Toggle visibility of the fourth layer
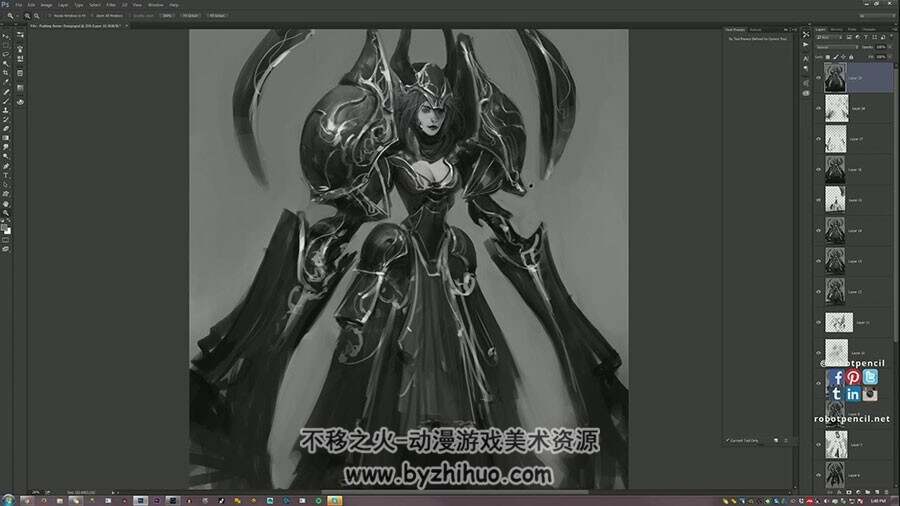 pos(819,169)
